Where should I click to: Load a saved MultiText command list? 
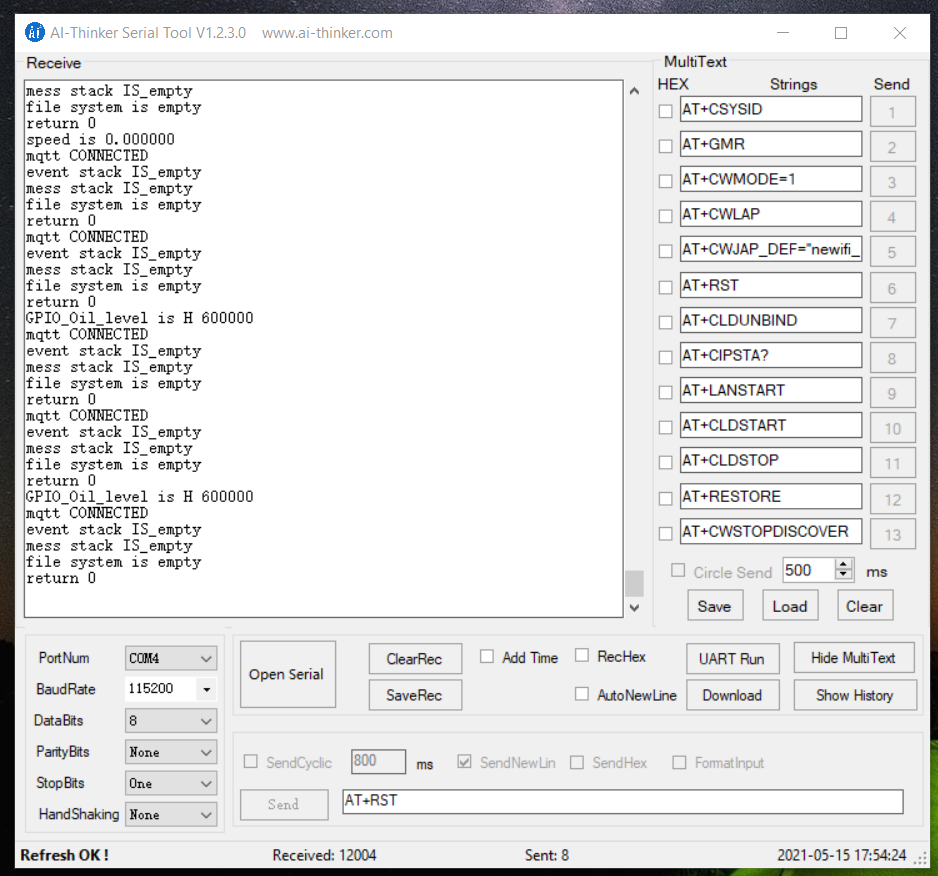point(789,605)
